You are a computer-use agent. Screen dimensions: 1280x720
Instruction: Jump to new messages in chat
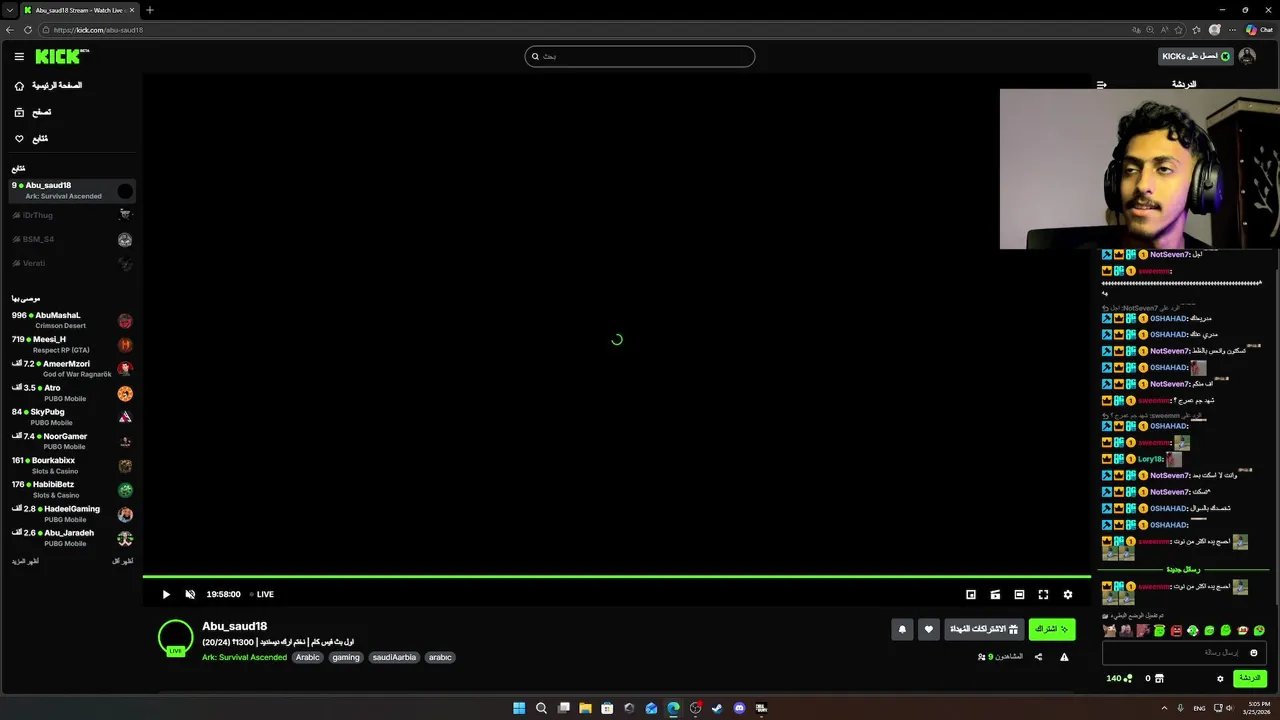[1183, 570]
